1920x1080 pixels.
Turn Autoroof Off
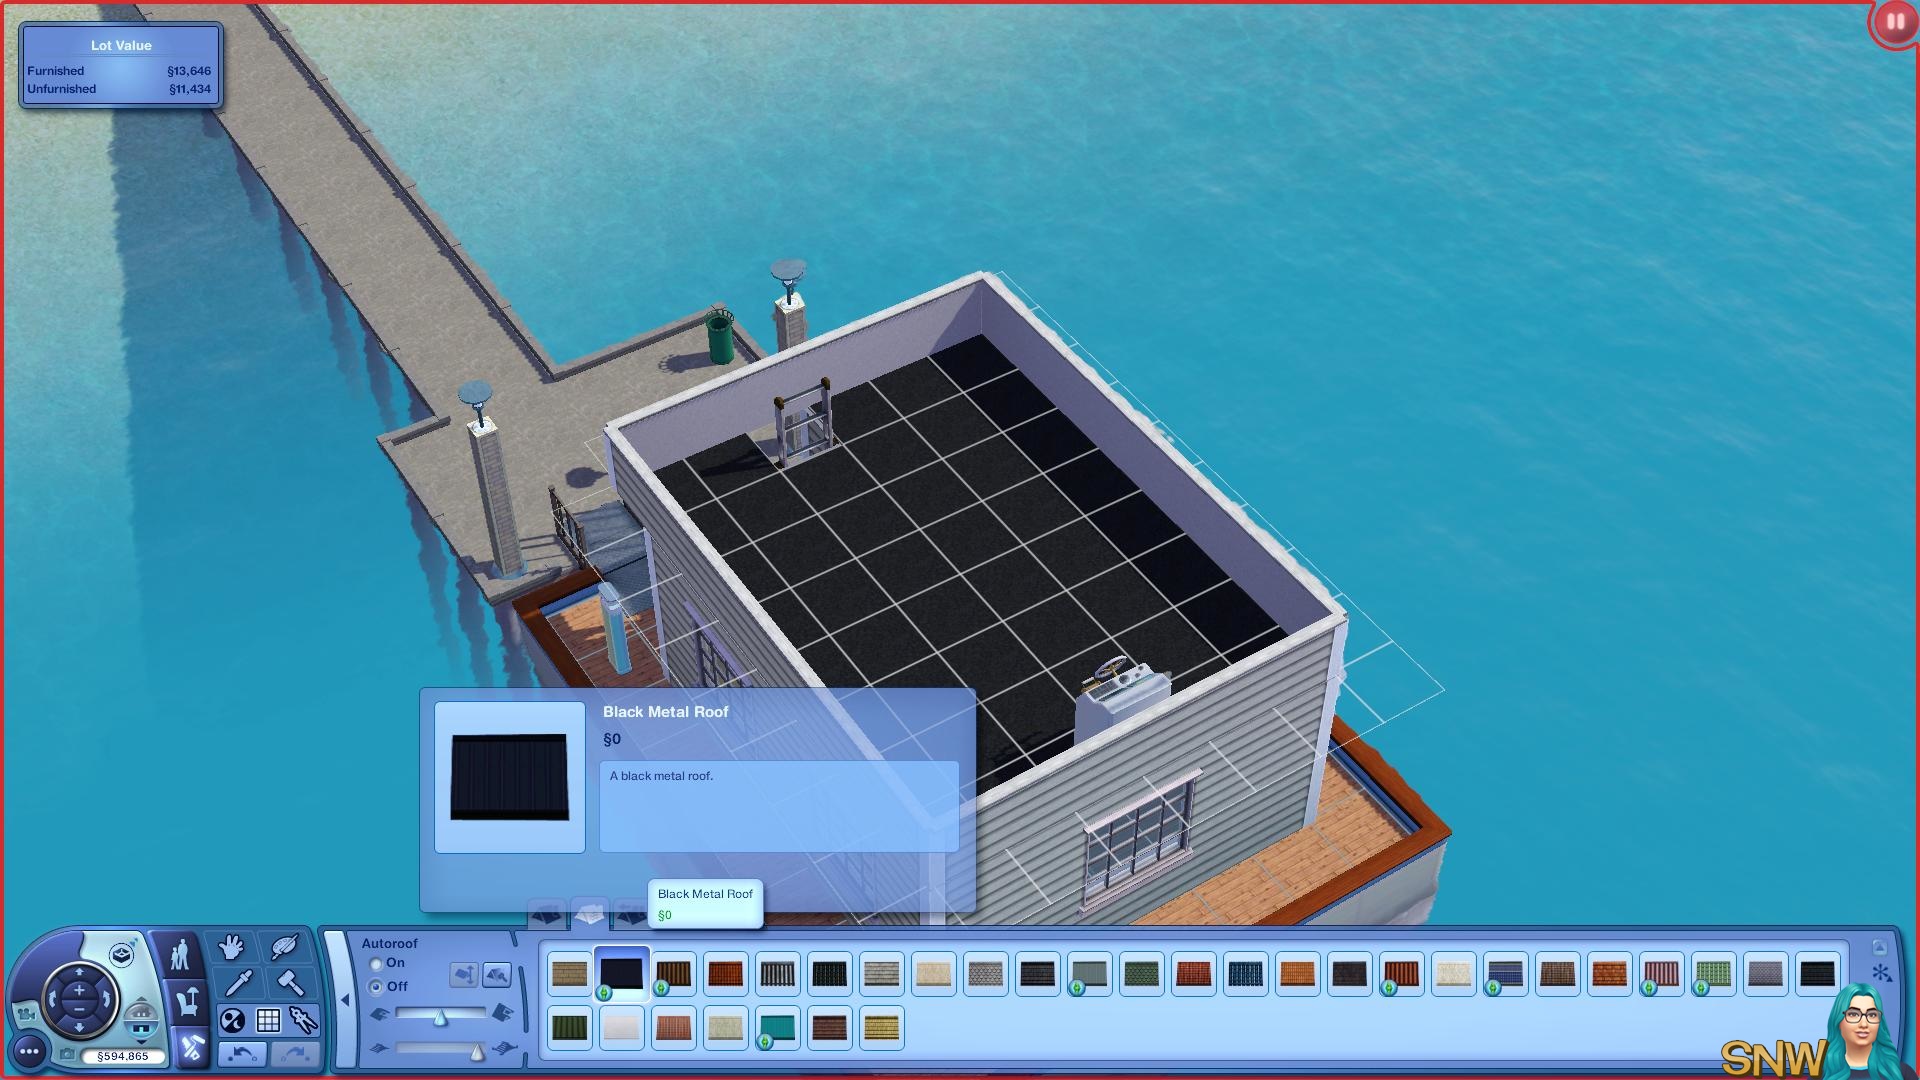[376, 987]
